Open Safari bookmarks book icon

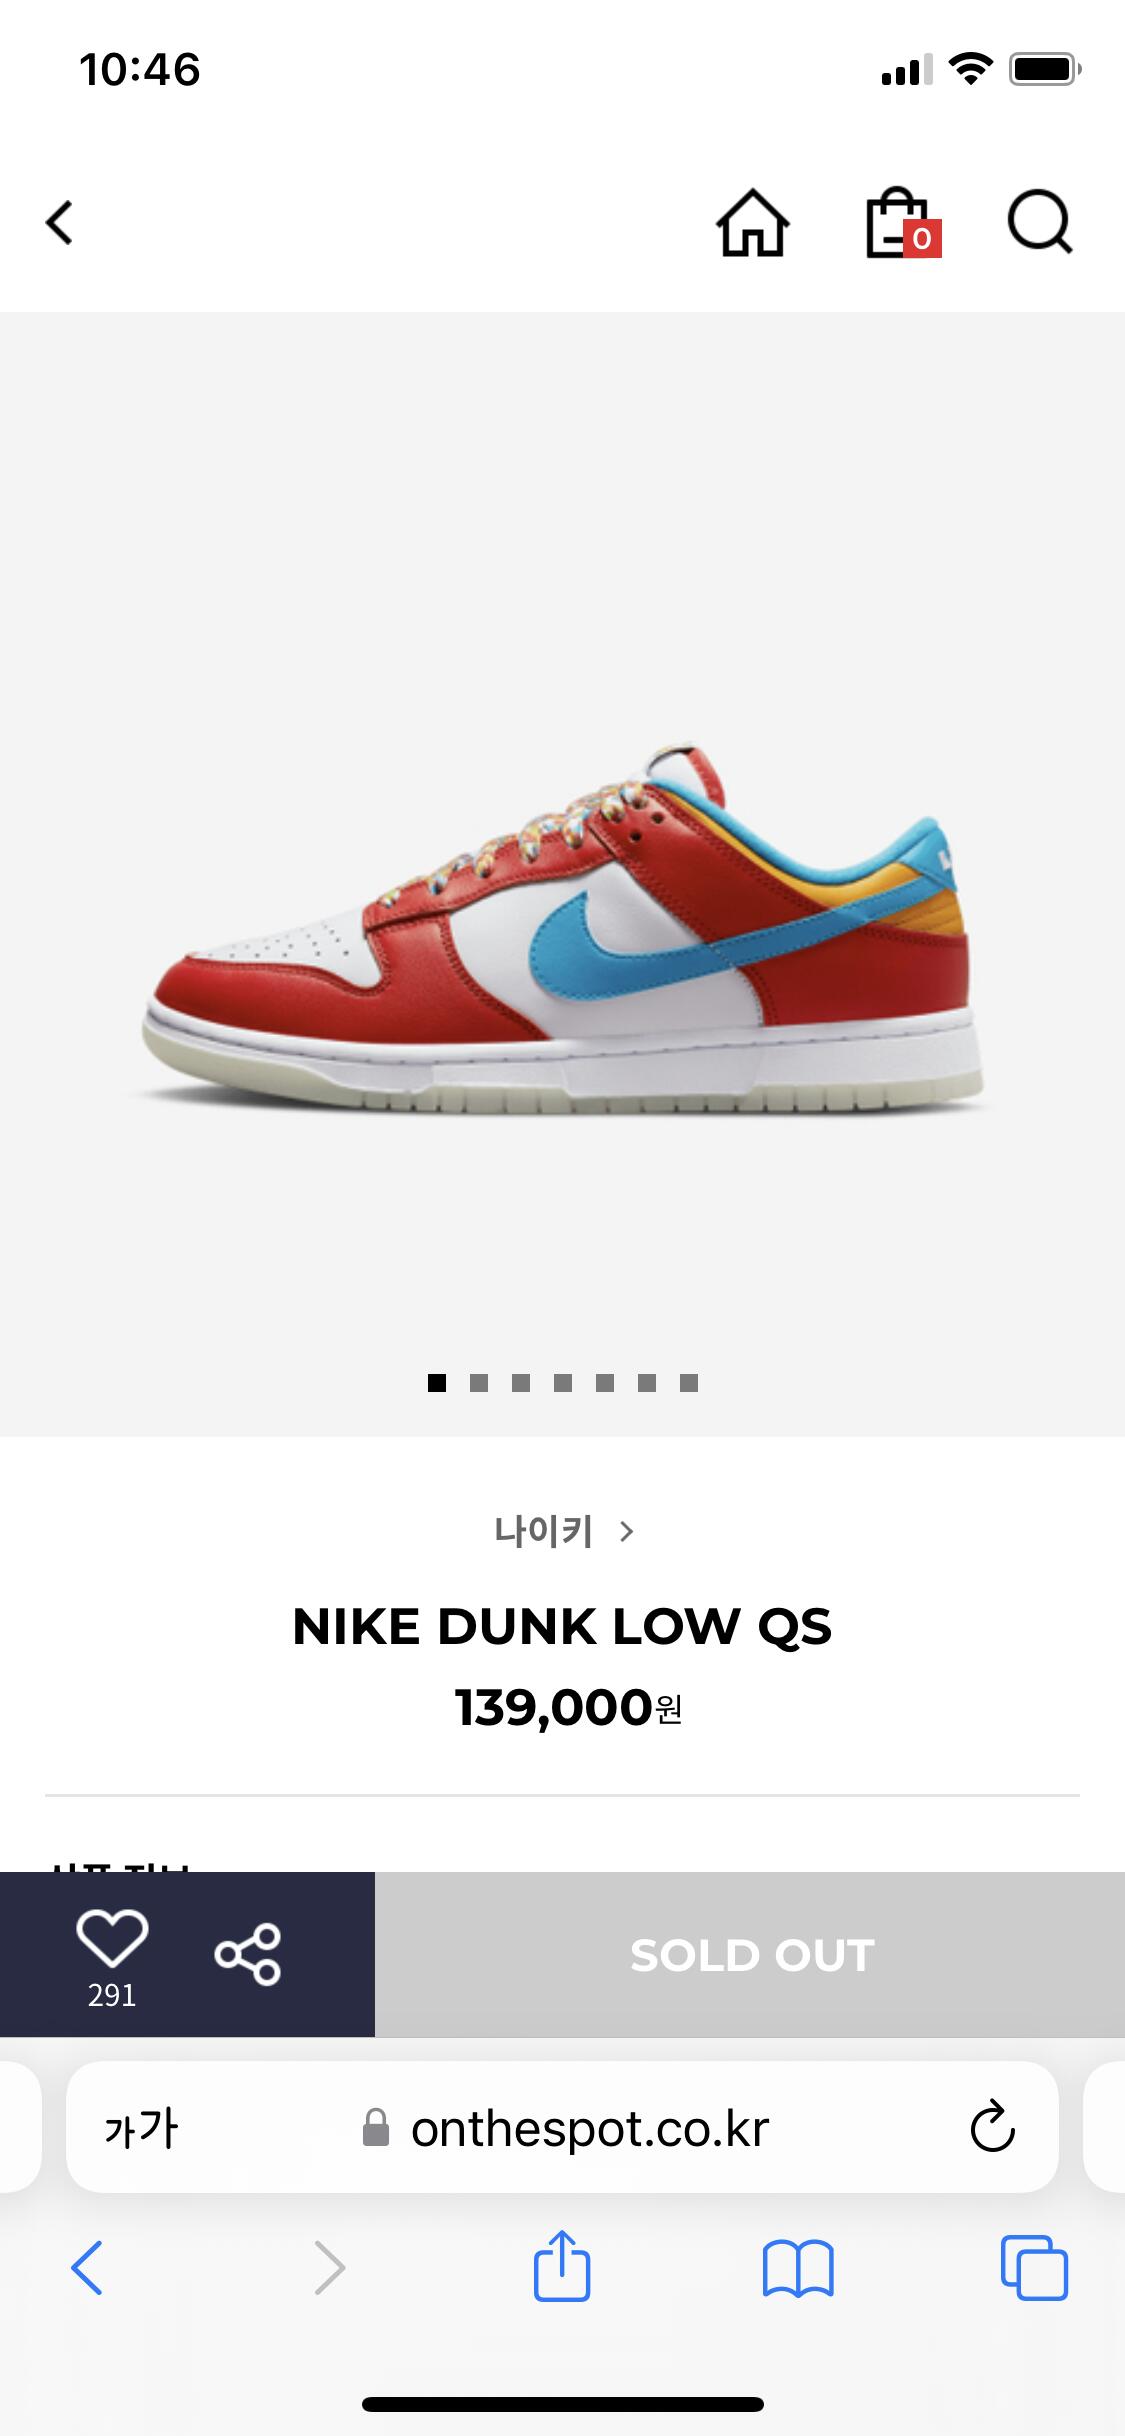[x=797, y=2268]
